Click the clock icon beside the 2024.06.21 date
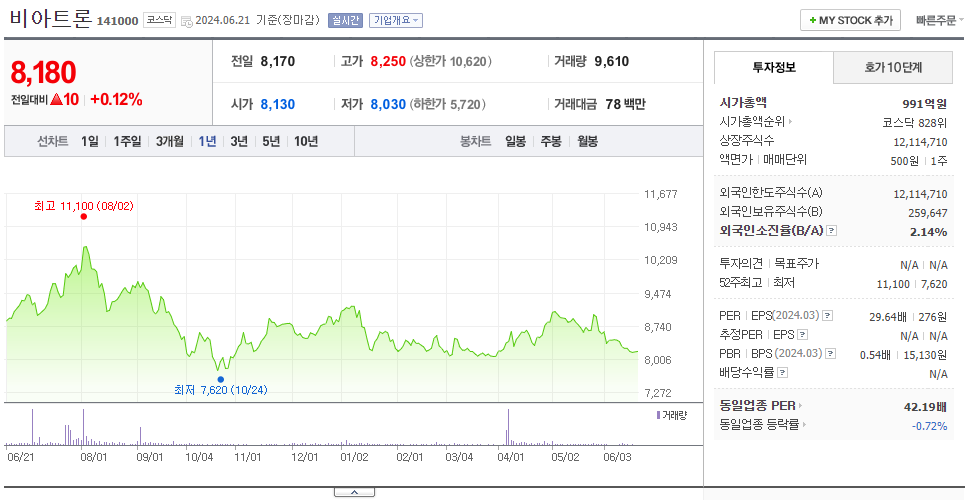The width and height of the screenshot is (968, 500). pyautogui.click(x=187, y=21)
